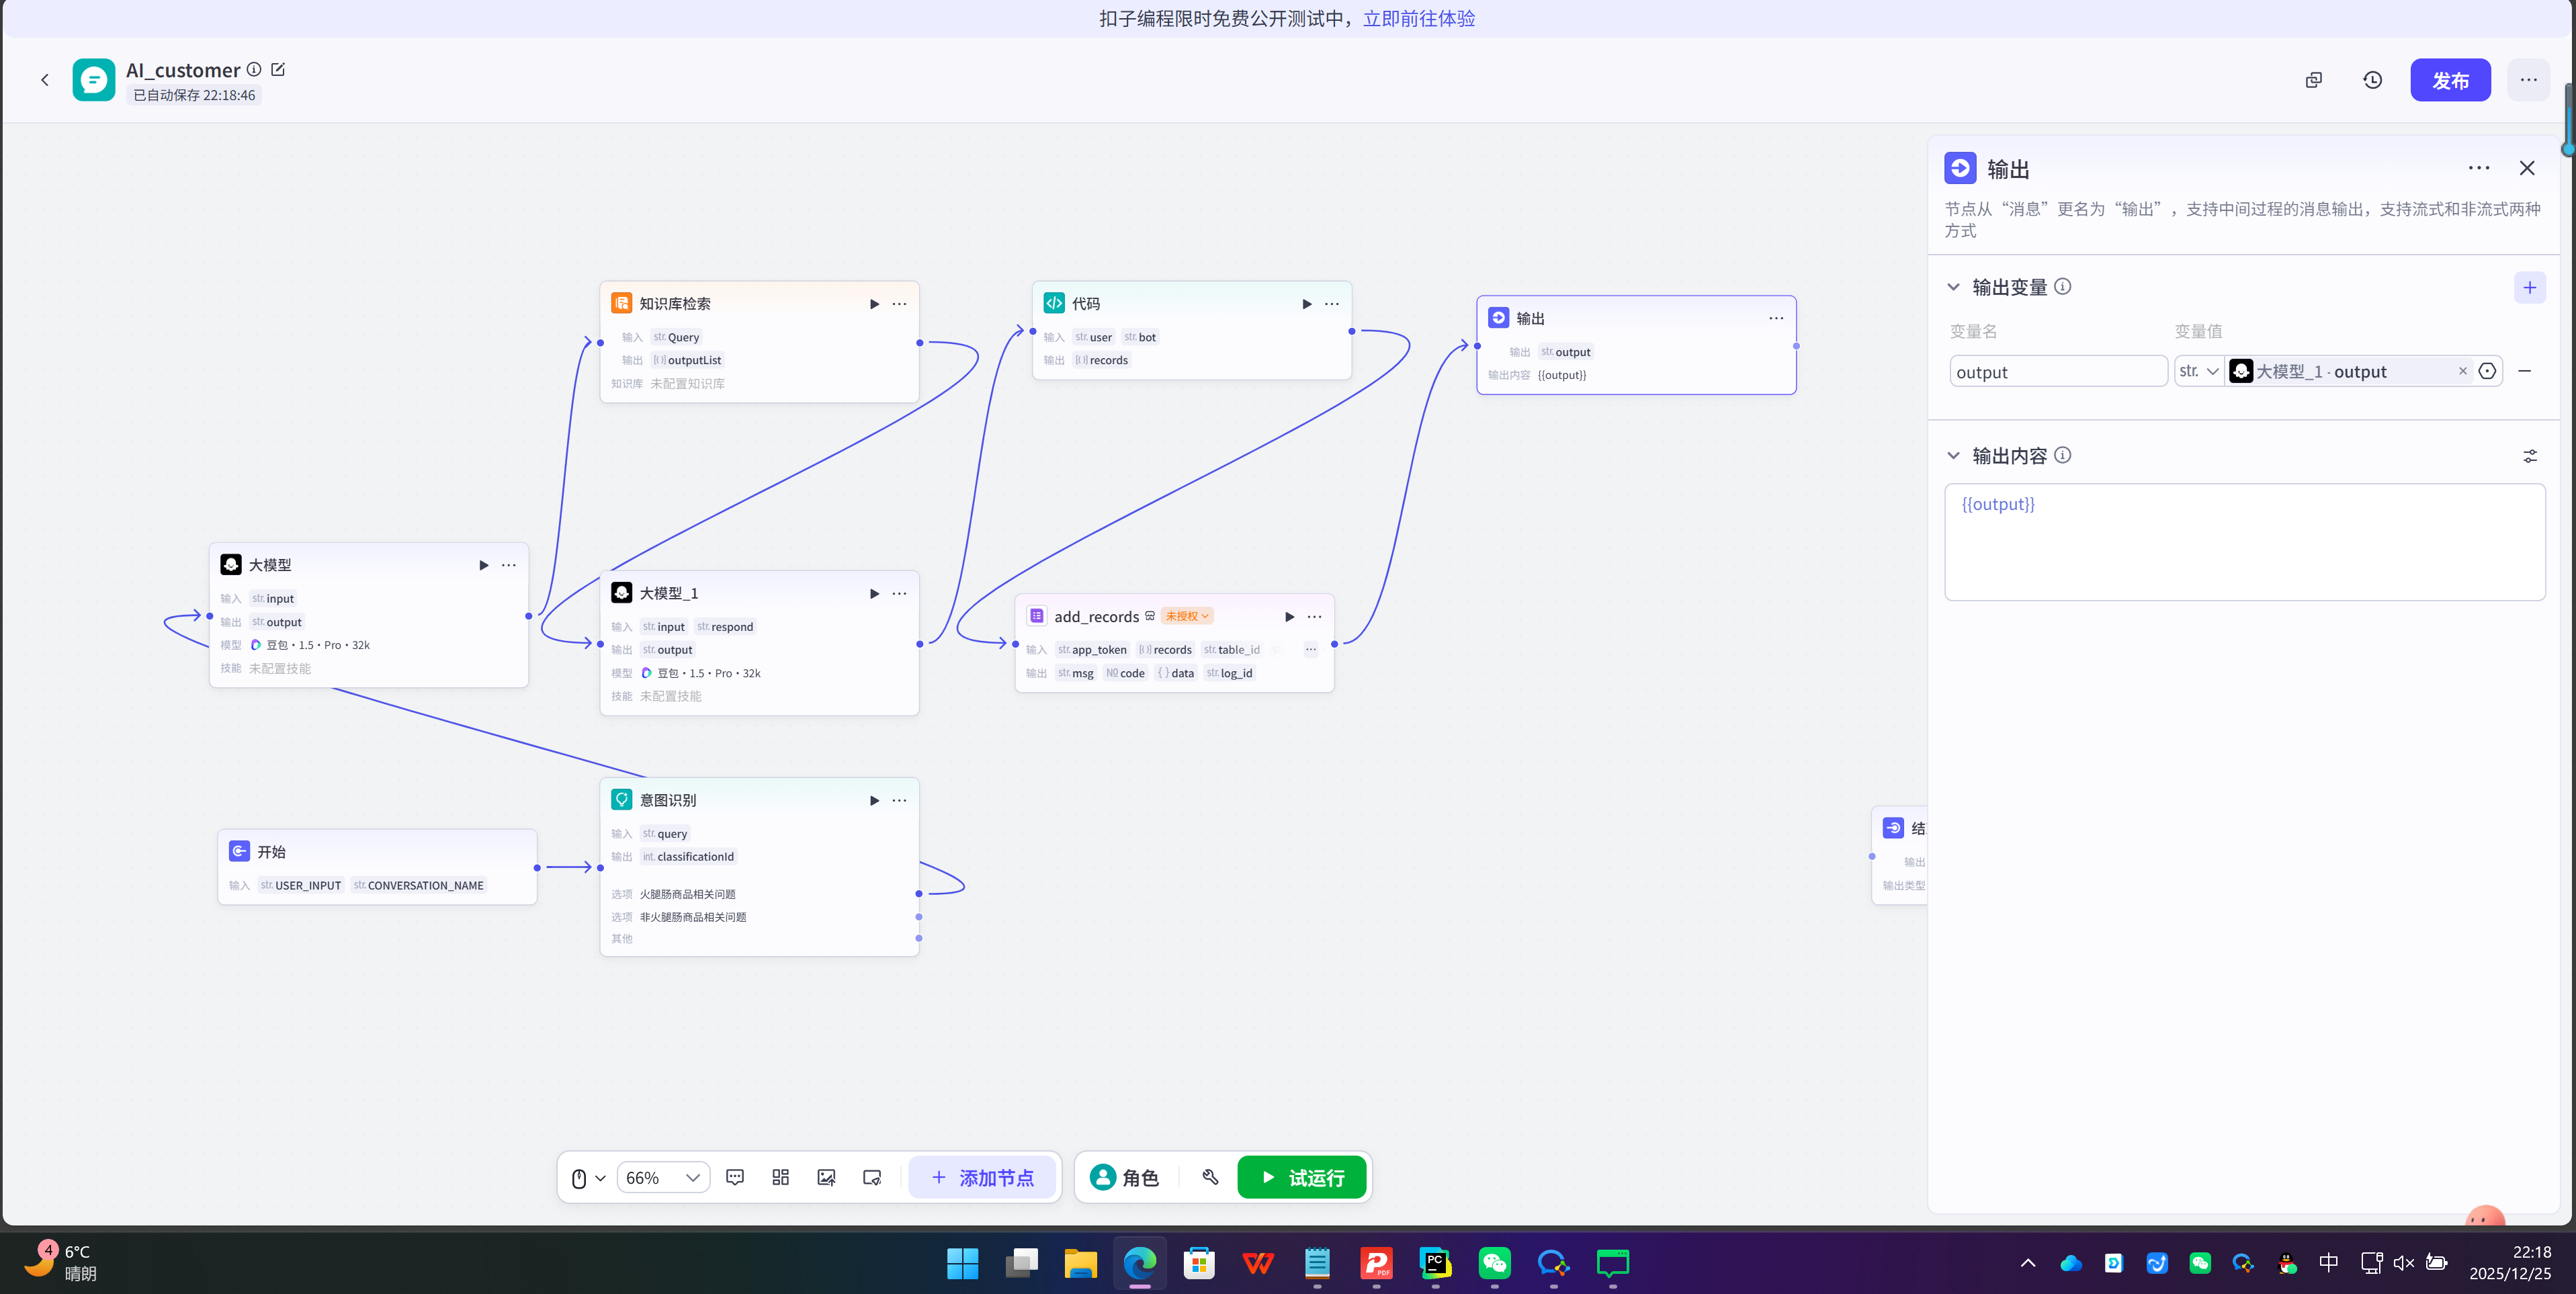Collapse the 输出内容 section
Image resolution: width=2576 pixels, height=1294 pixels.
click(x=1953, y=456)
